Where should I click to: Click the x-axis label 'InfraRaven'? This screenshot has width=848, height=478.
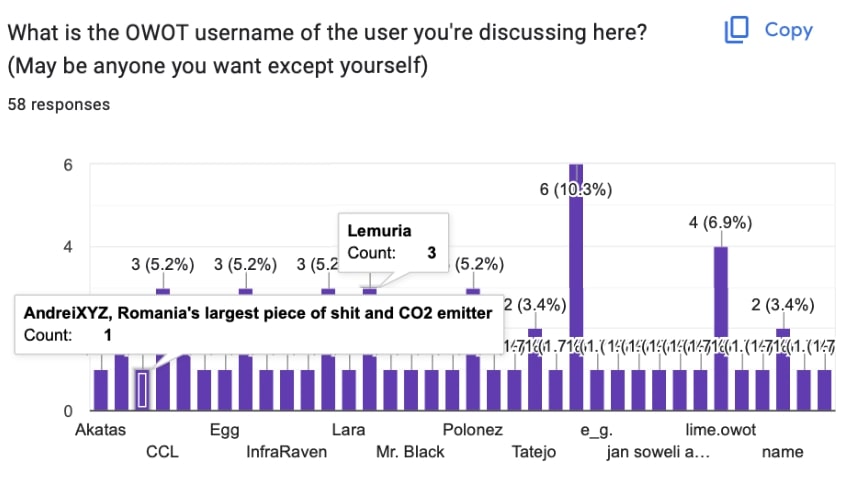[286, 452]
